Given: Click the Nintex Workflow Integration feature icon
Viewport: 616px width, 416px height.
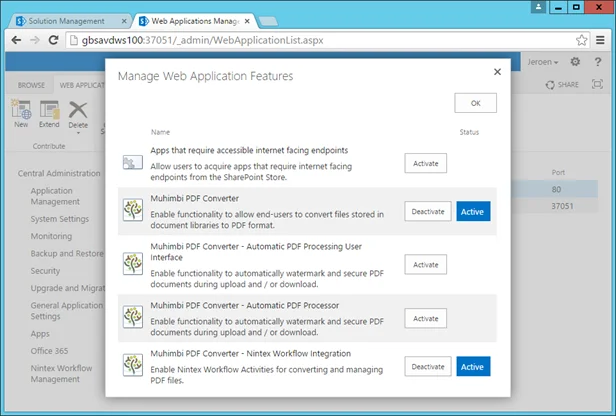Looking at the screenshot, I should pos(132,366).
